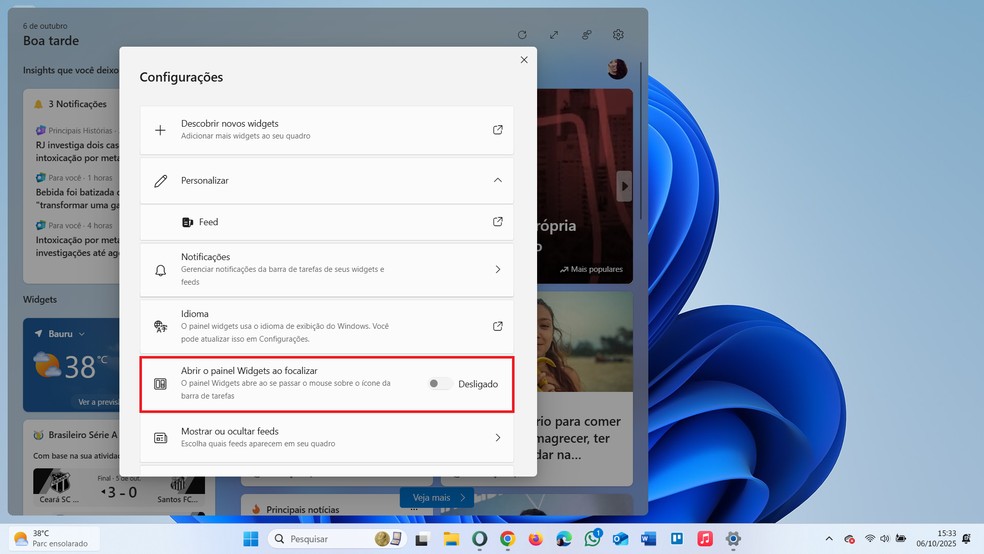Open WhatsApp from the taskbar
984x554 pixels.
pos(593,539)
